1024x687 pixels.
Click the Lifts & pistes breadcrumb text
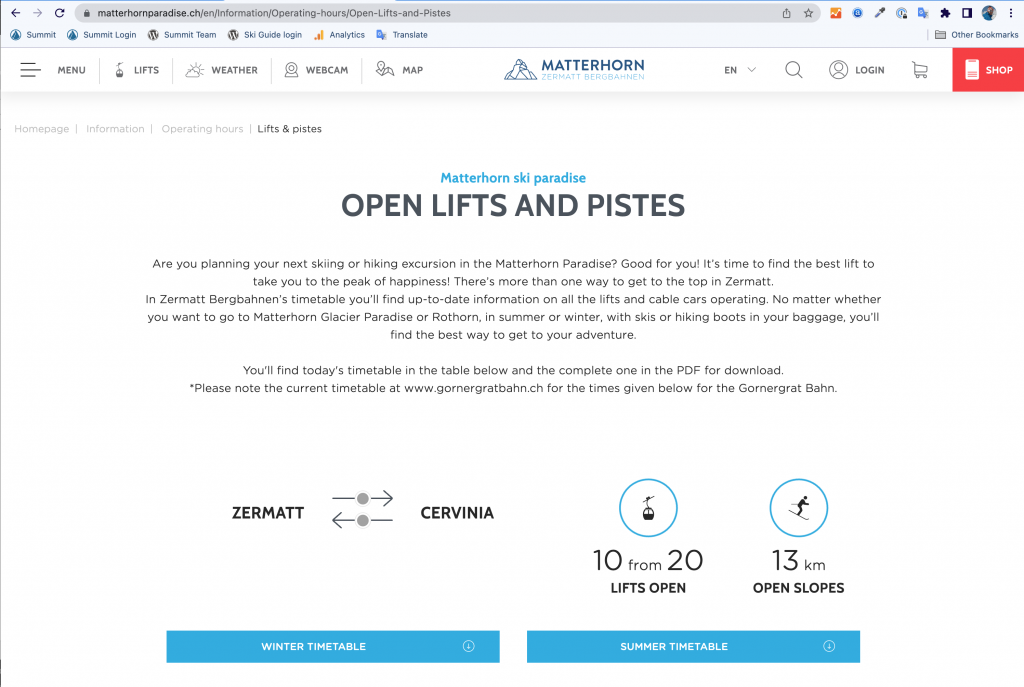pyautogui.click(x=289, y=129)
